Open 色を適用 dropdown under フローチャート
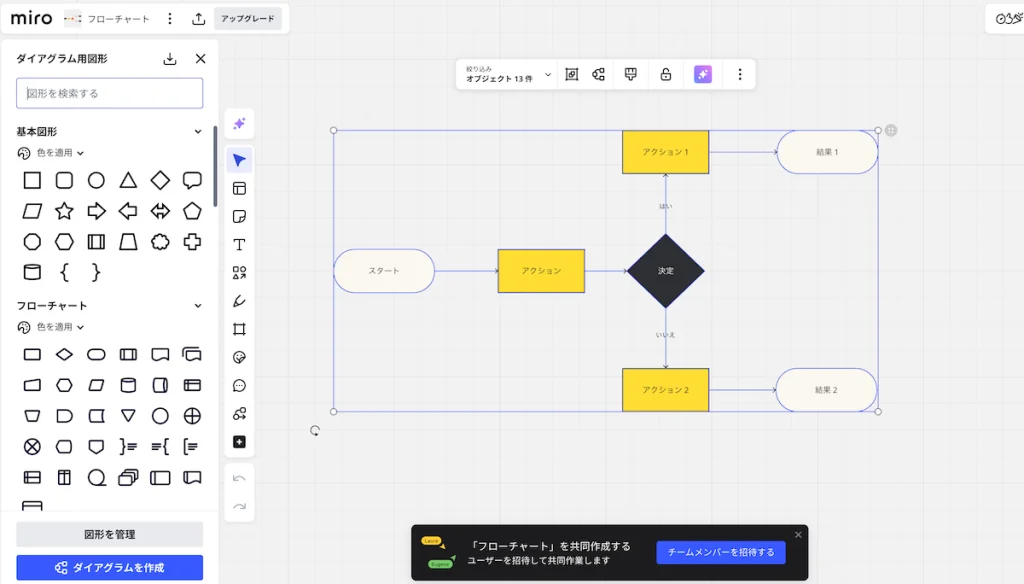Image resolution: width=1024 pixels, height=584 pixels. tap(51, 327)
